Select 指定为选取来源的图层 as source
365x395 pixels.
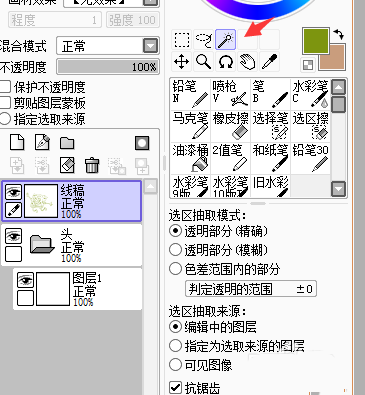point(175,346)
